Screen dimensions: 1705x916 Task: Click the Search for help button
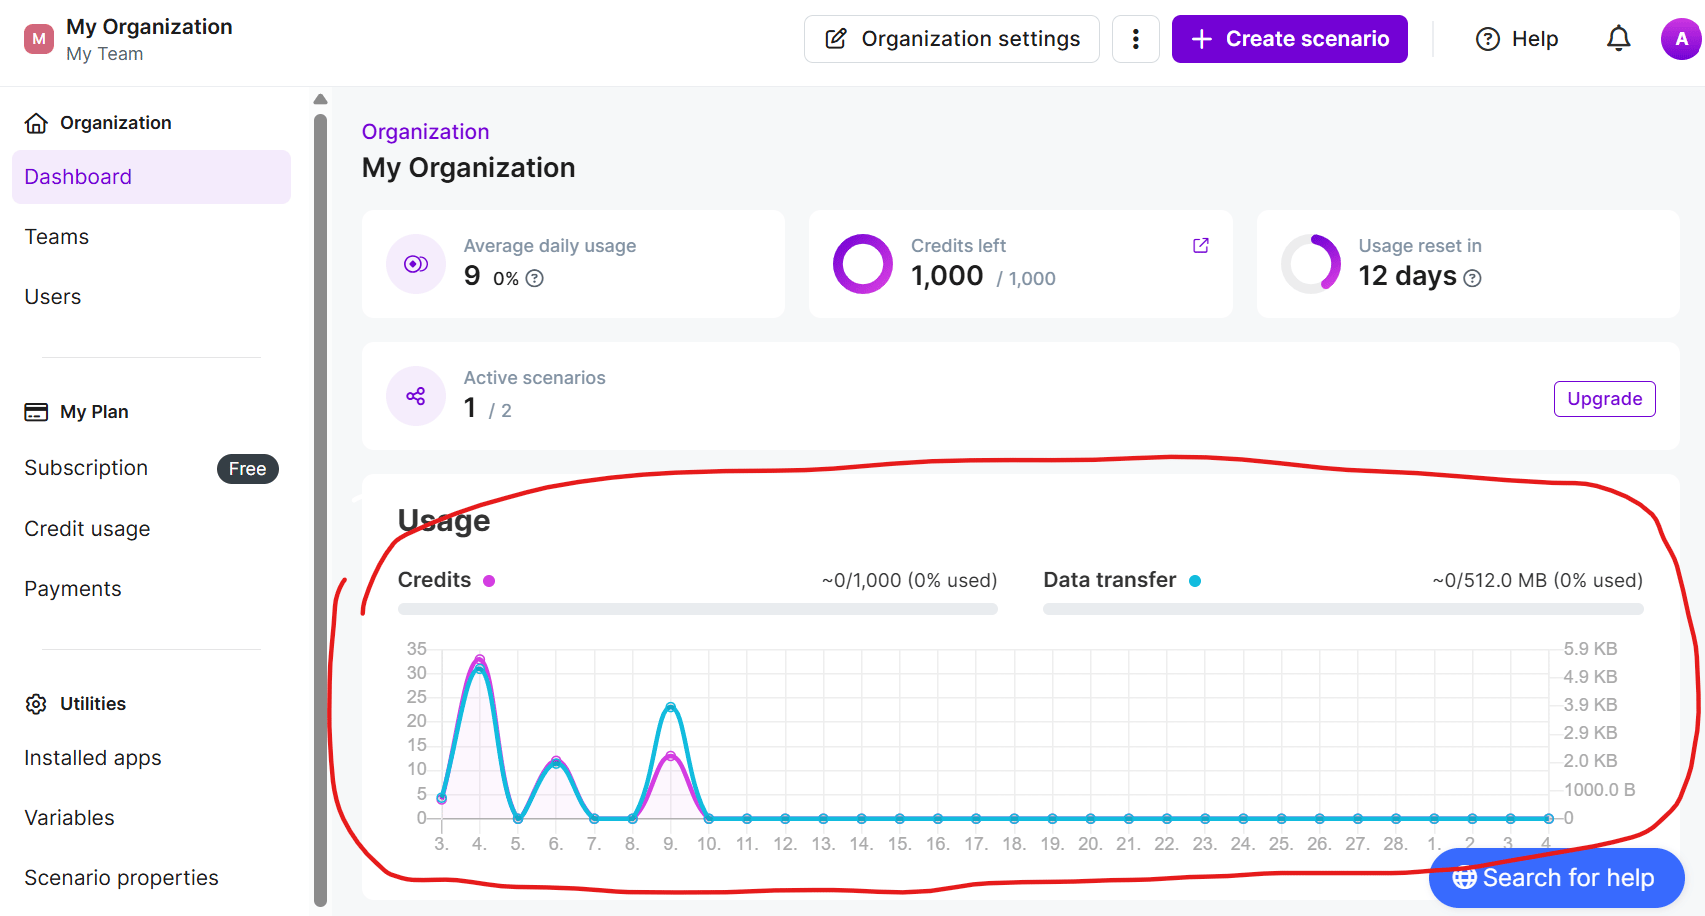(1557, 878)
